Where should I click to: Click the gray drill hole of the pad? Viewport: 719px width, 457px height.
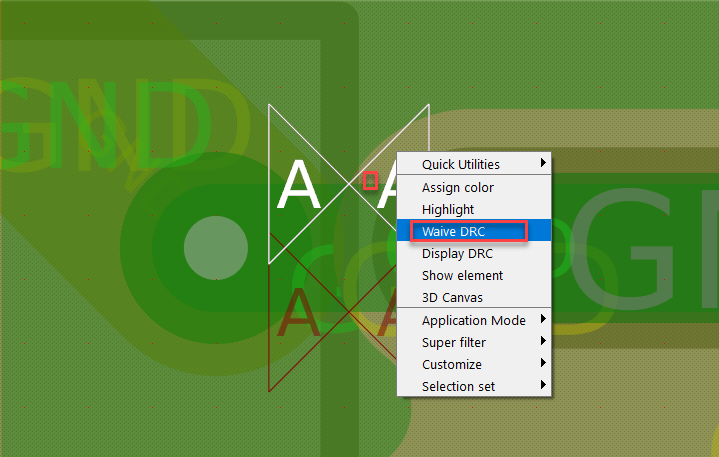click(217, 245)
